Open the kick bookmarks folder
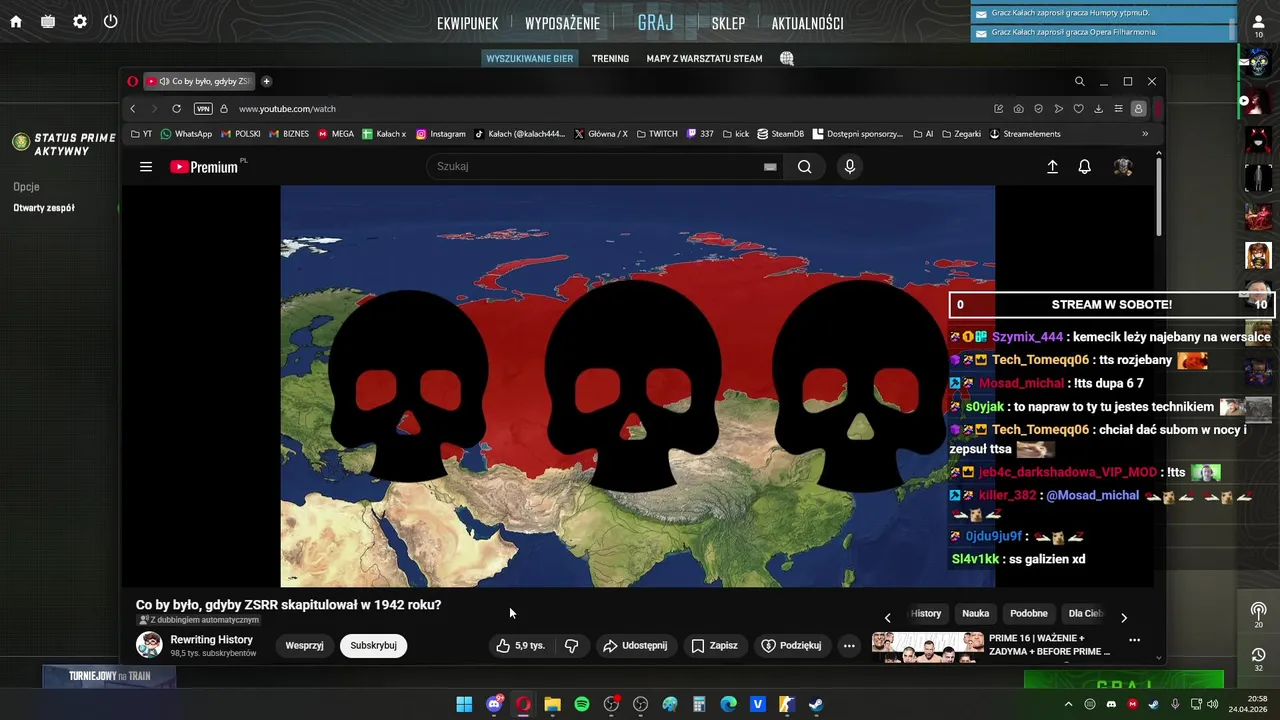Viewport: 1280px width, 720px height. (735, 134)
